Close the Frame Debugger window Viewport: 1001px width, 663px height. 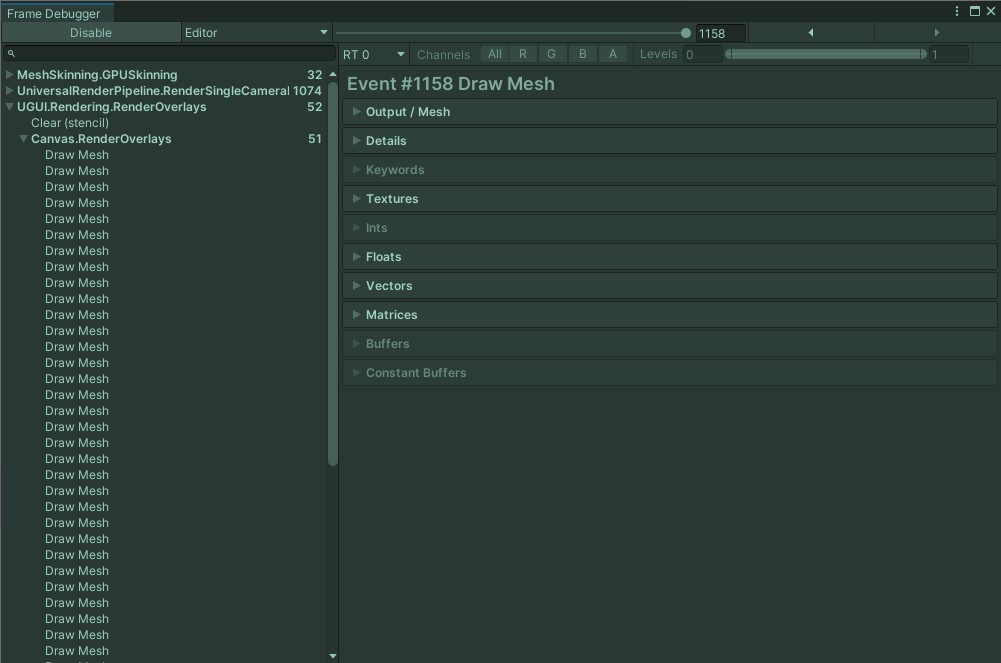(x=991, y=11)
